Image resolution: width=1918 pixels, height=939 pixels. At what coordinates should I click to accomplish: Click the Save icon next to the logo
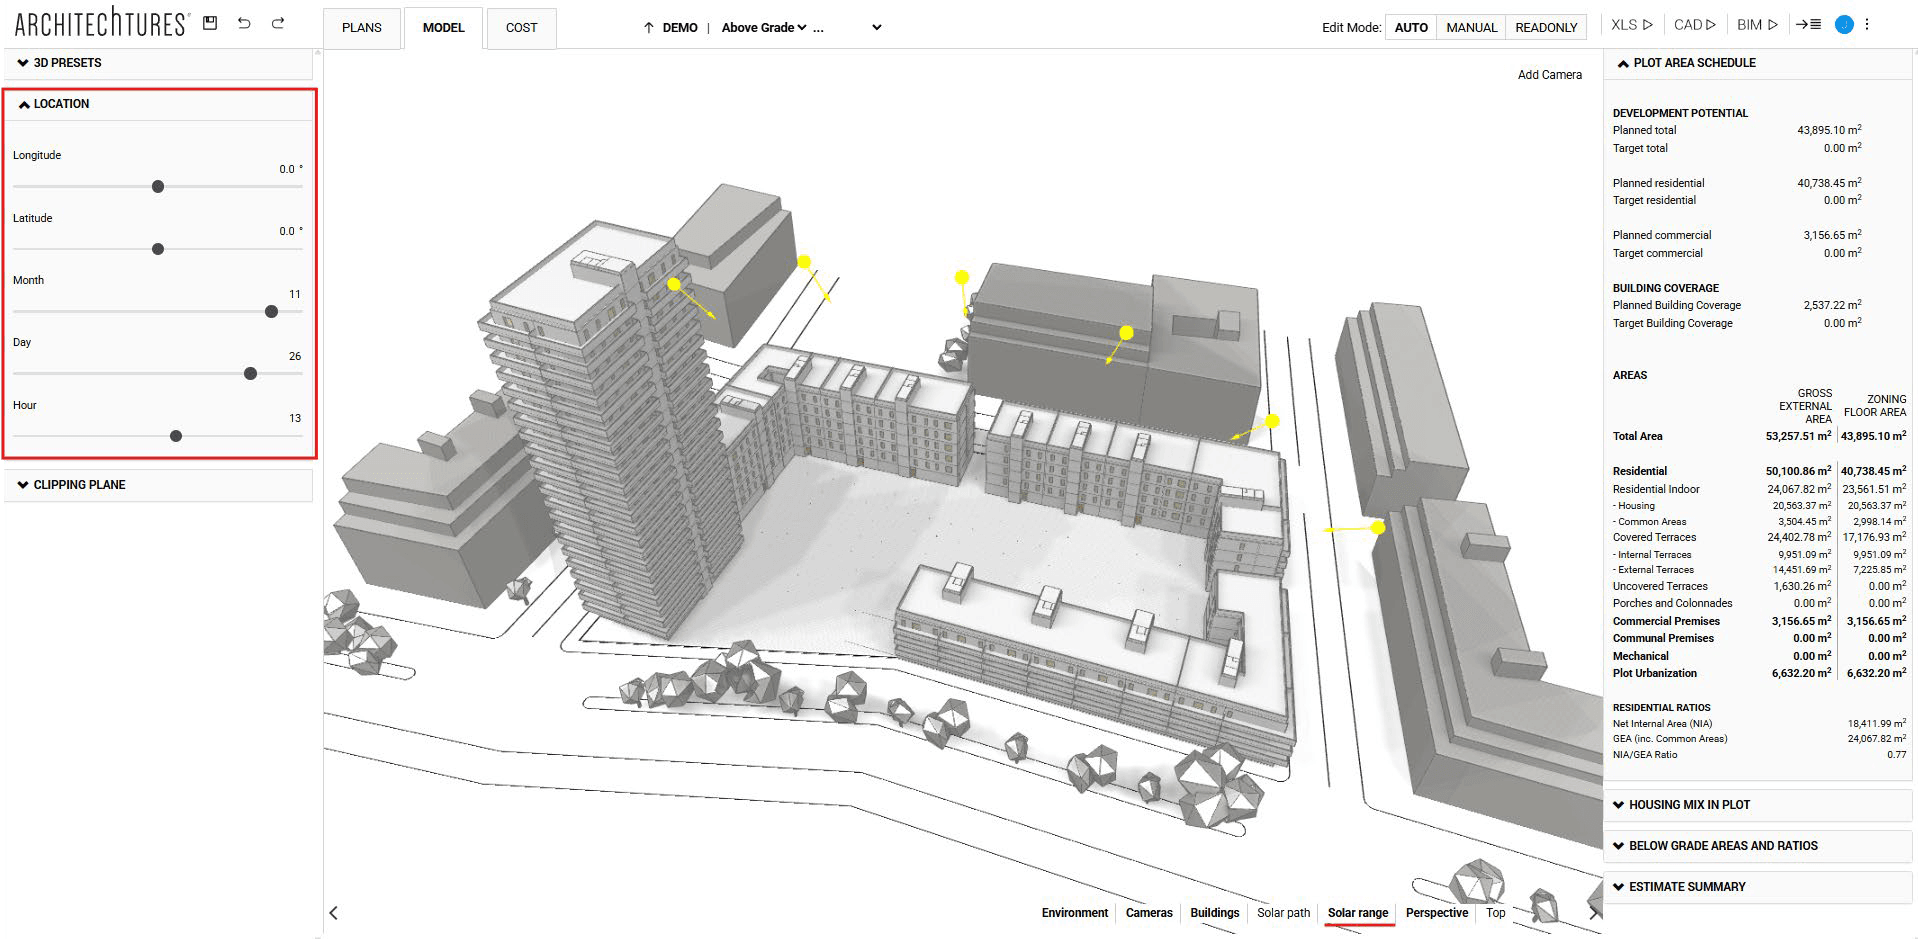click(x=210, y=22)
